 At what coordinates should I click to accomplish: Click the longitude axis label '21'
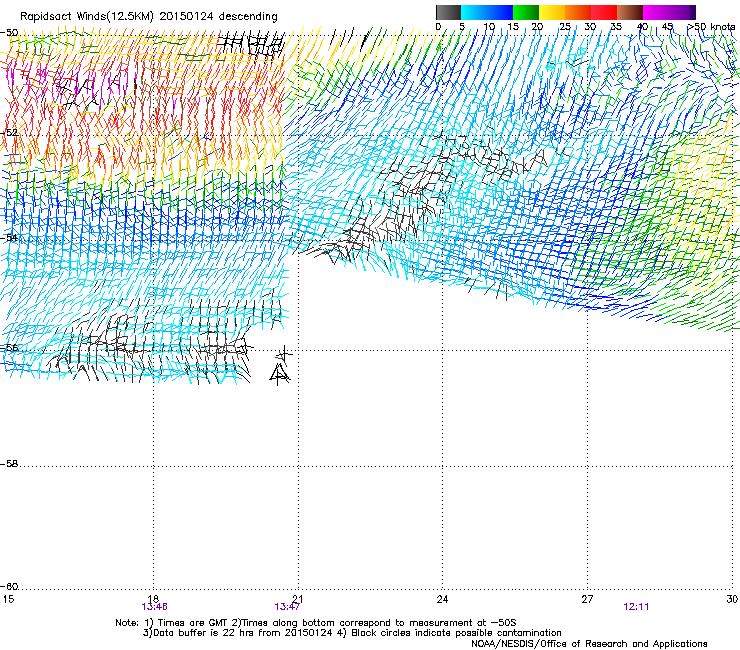click(x=298, y=599)
